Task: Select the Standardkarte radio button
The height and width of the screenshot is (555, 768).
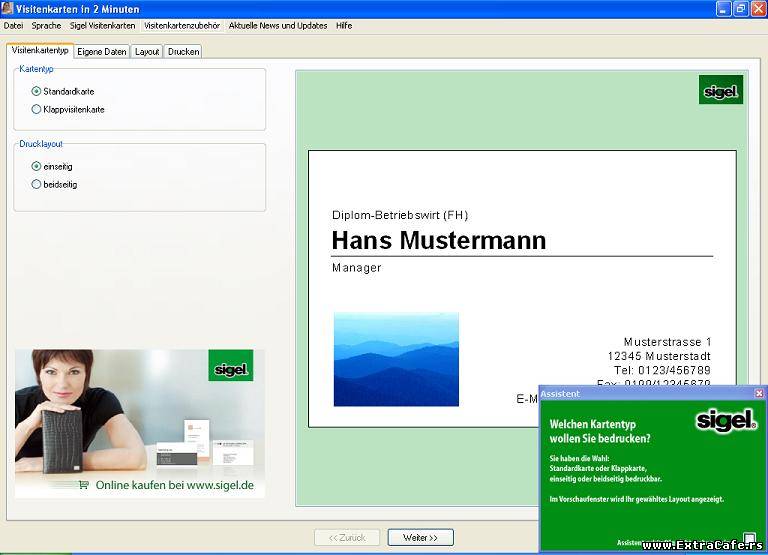Action: [x=36, y=91]
